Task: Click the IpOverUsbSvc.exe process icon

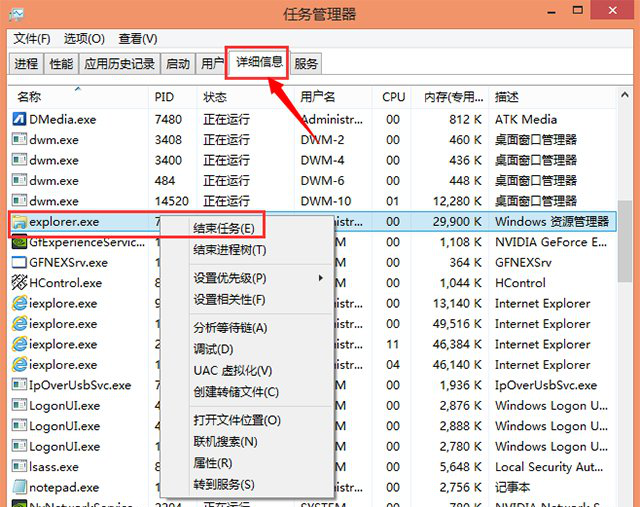Action: point(19,385)
